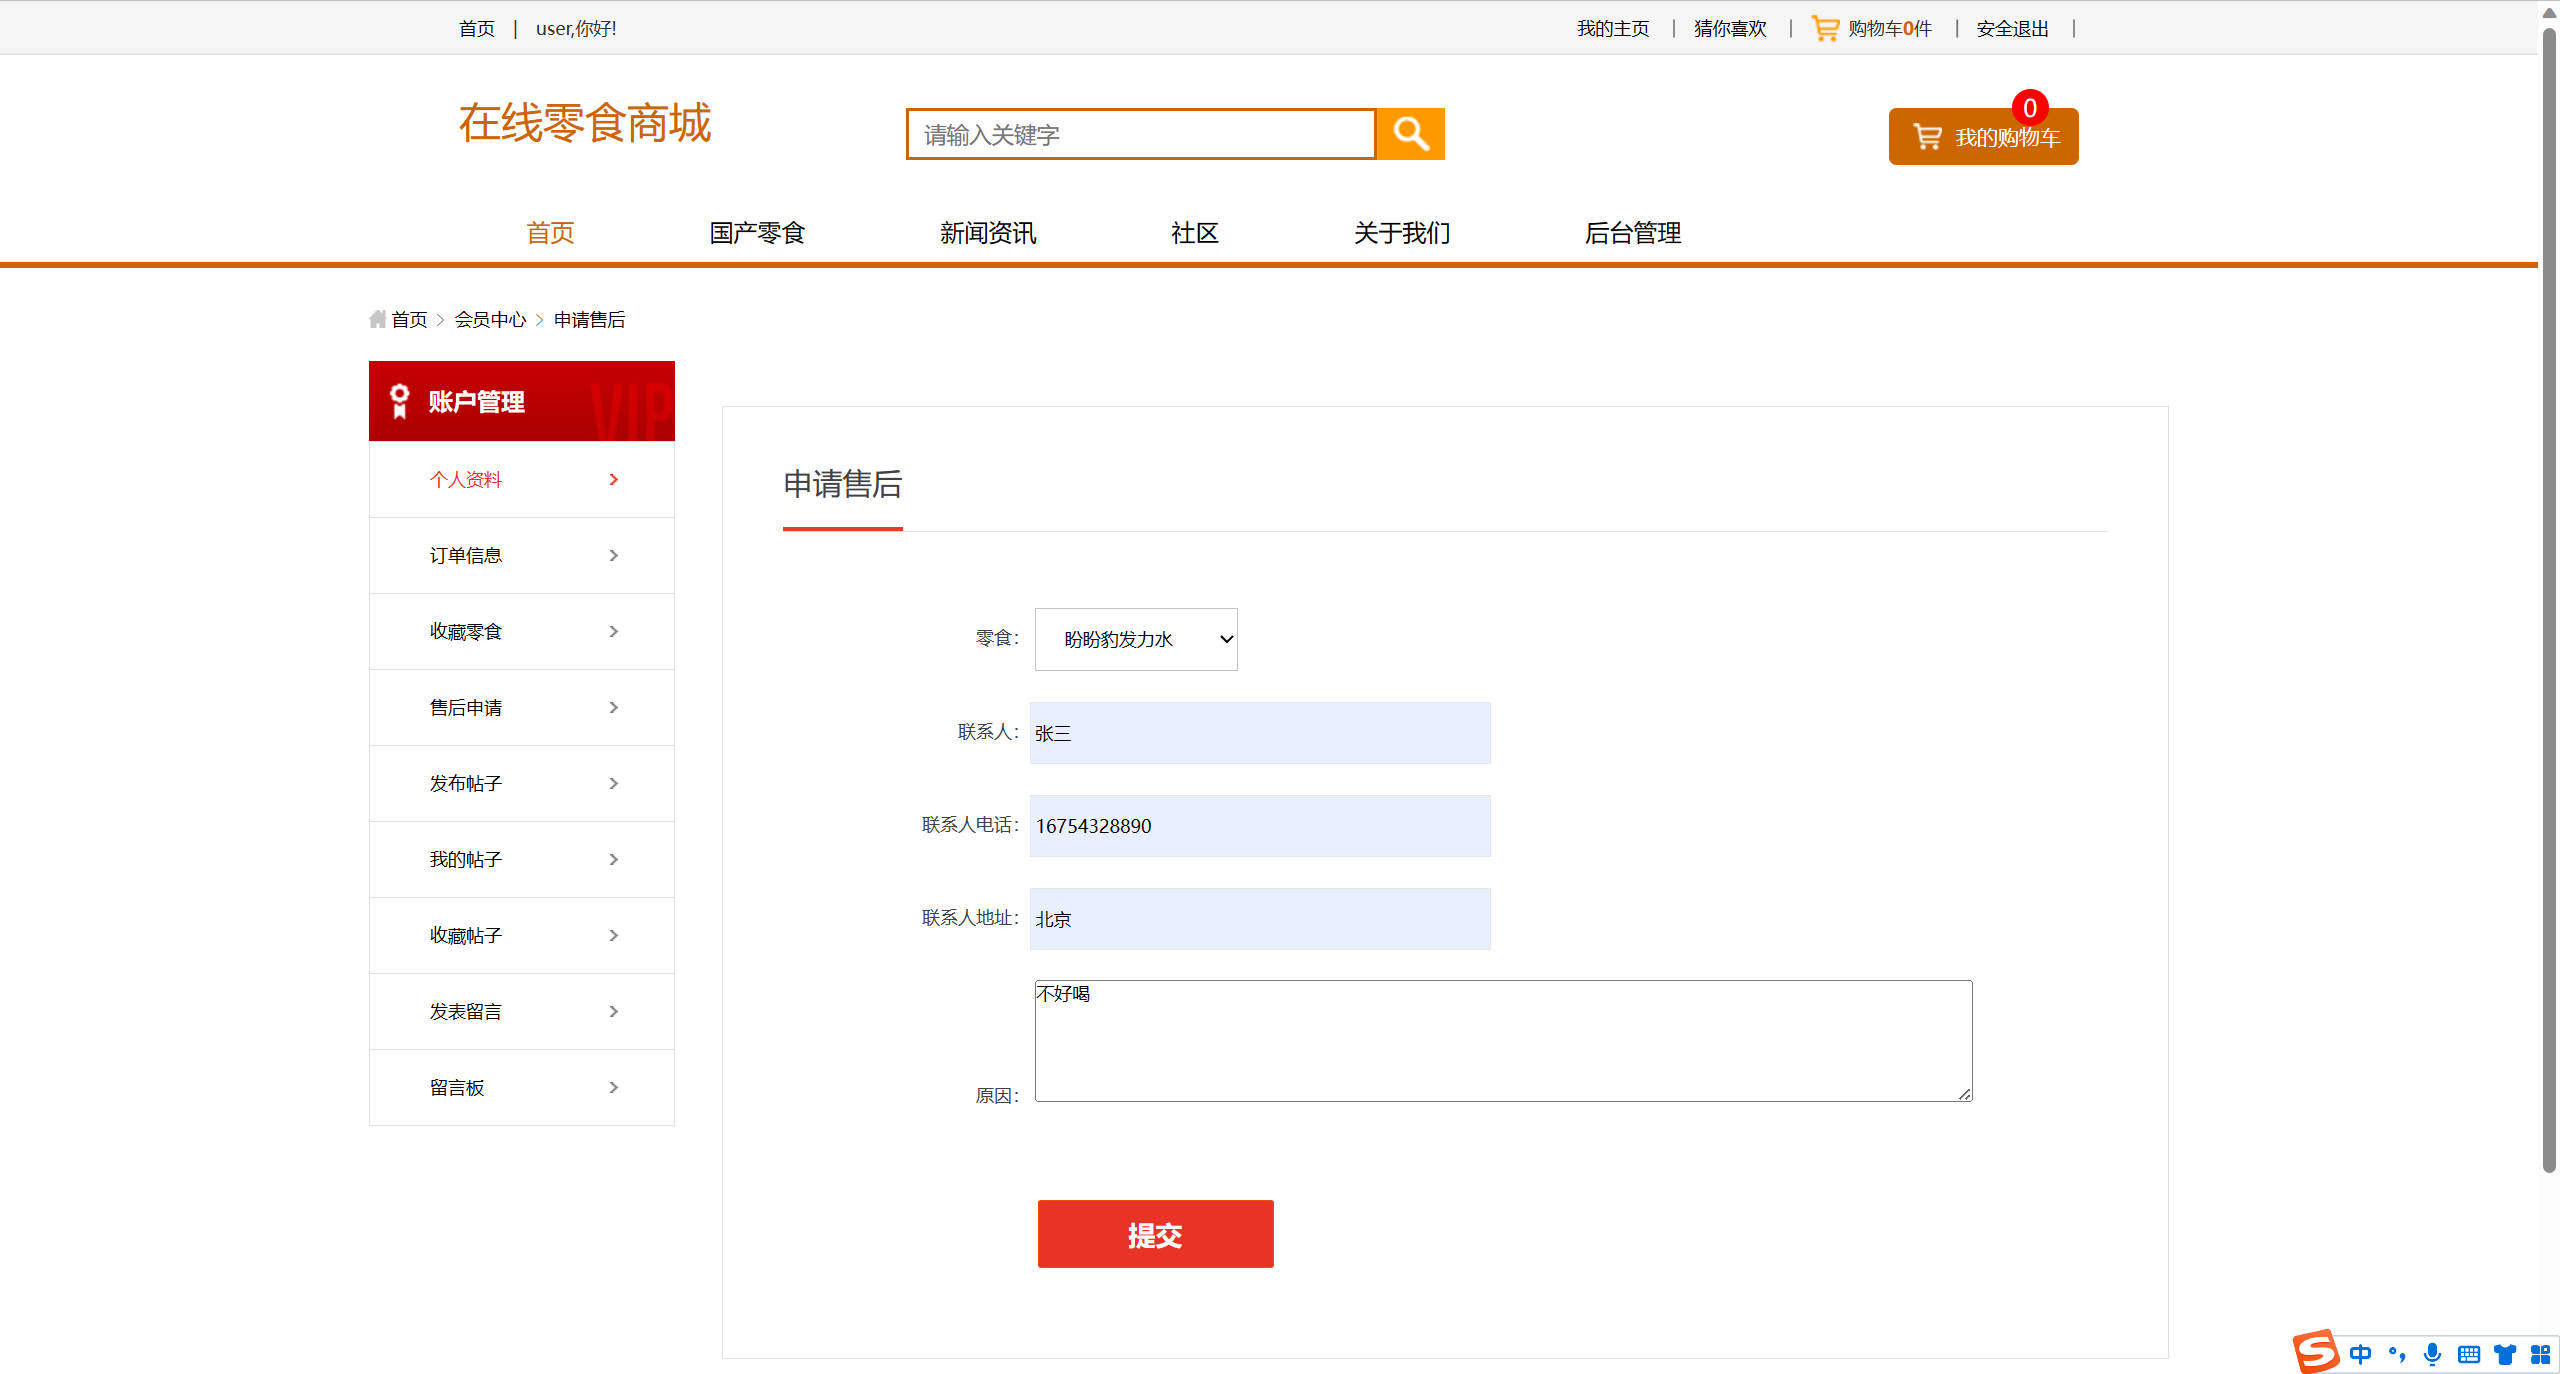Toggle Chinese/English with the 中 icon
The image size is (2560, 1374).
coord(2360,1354)
